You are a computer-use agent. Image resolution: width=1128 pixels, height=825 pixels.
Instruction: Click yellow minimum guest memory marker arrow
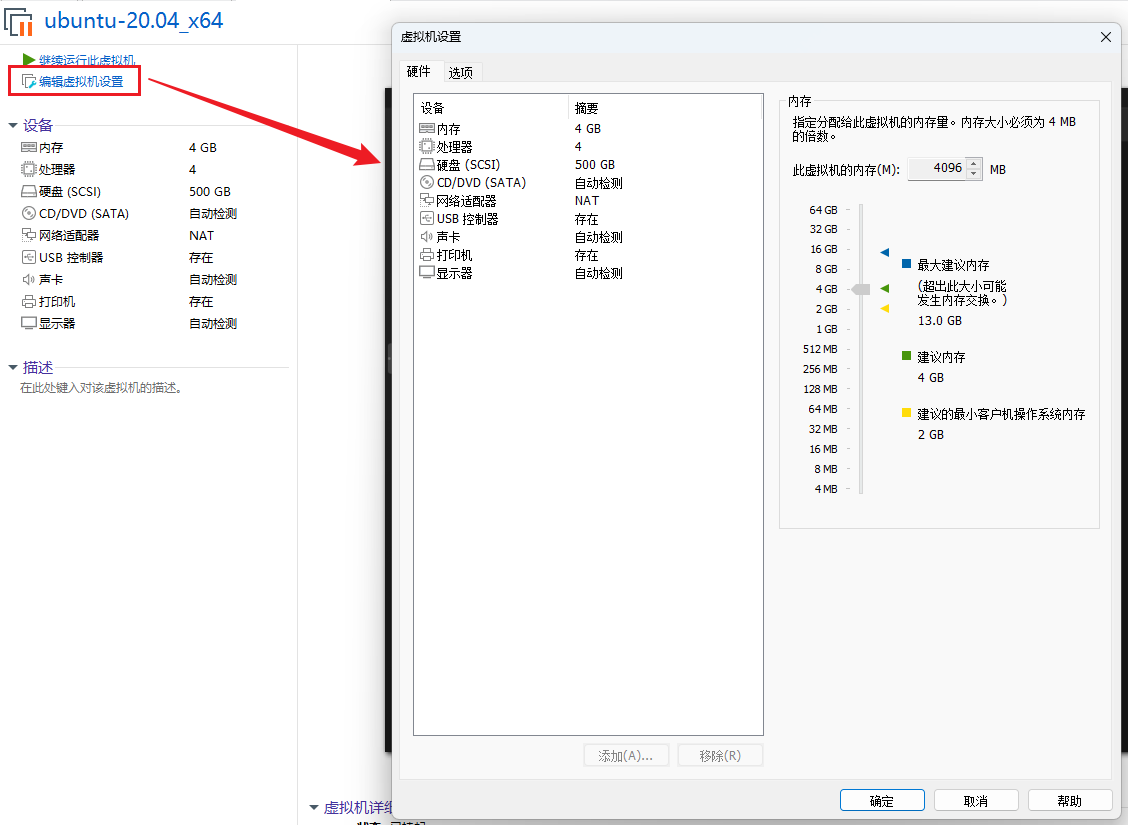pos(885,309)
